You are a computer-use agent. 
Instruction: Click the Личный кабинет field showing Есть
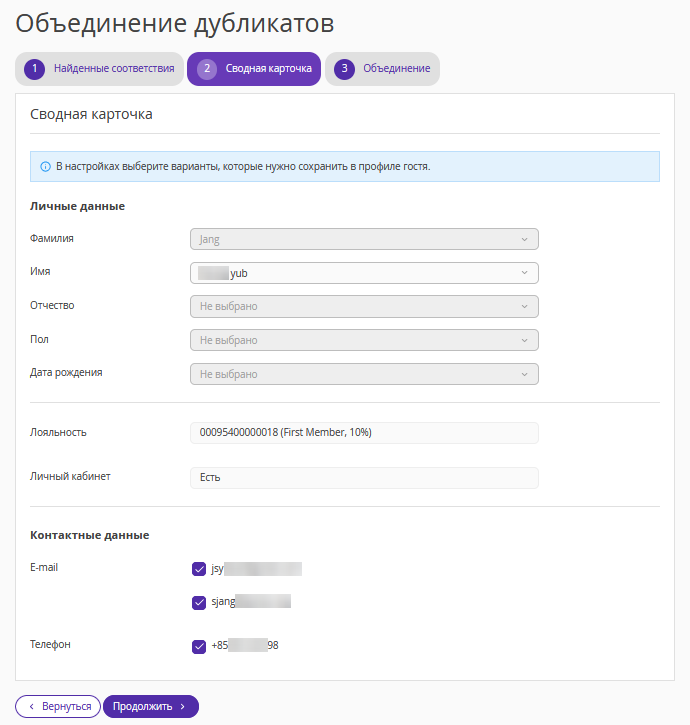(364, 477)
